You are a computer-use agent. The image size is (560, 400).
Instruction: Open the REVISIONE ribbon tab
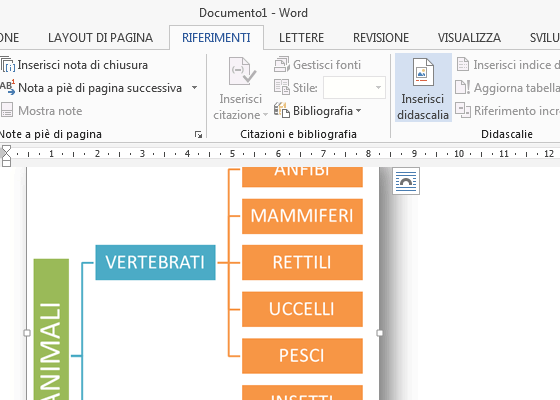click(x=381, y=38)
